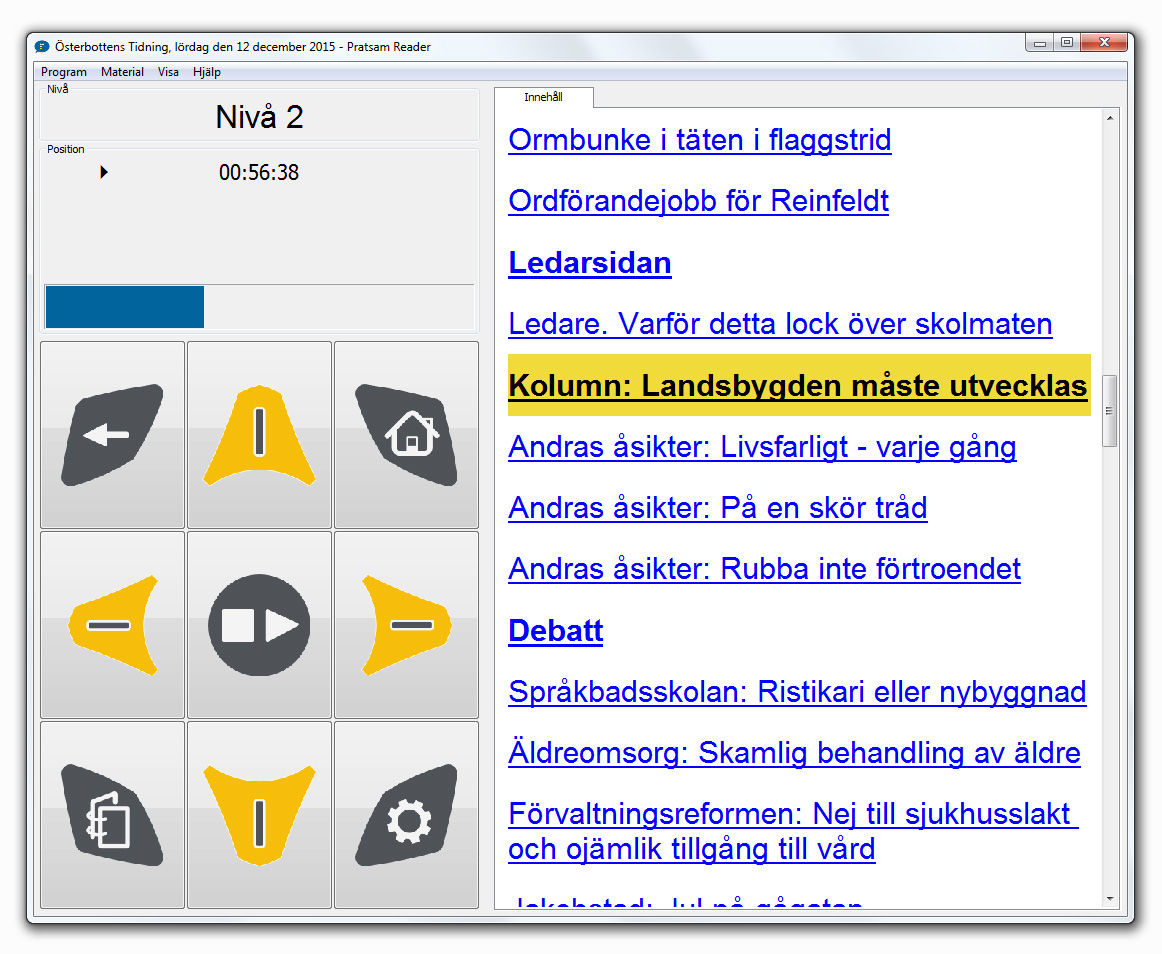The image size is (1162, 954).
Task: Open the Visa menu
Action: [168, 72]
